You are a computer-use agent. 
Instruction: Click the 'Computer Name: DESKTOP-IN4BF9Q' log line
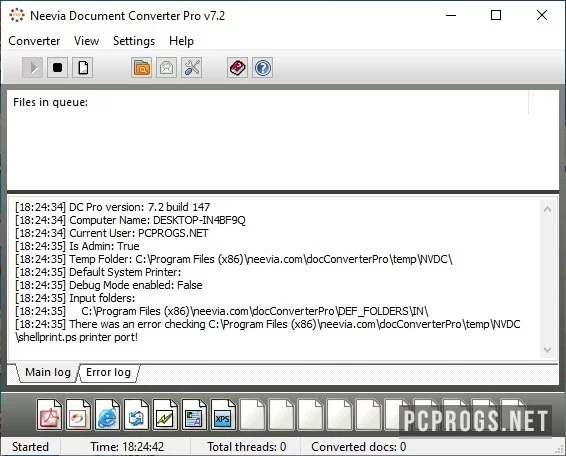point(130,220)
